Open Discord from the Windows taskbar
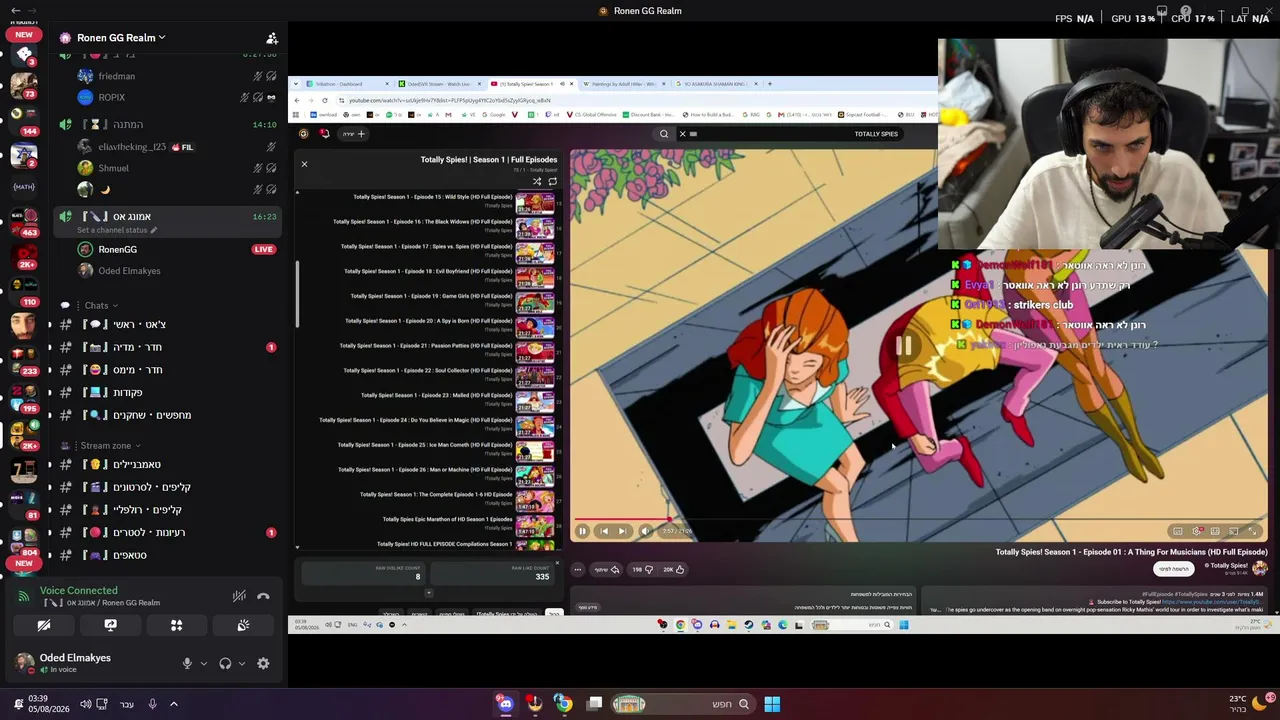 point(506,704)
